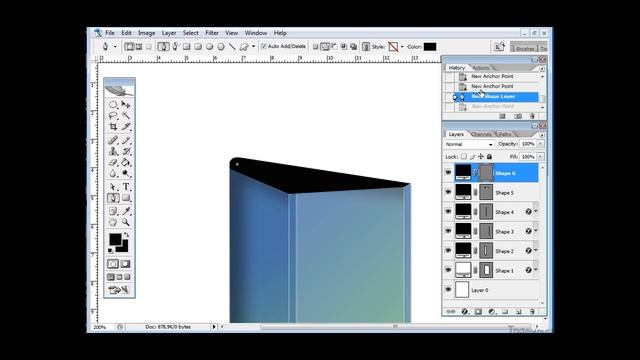The height and width of the screenshot is (360, 640).
Task: Select the Eyedropper tool
Action: [126, 211]
